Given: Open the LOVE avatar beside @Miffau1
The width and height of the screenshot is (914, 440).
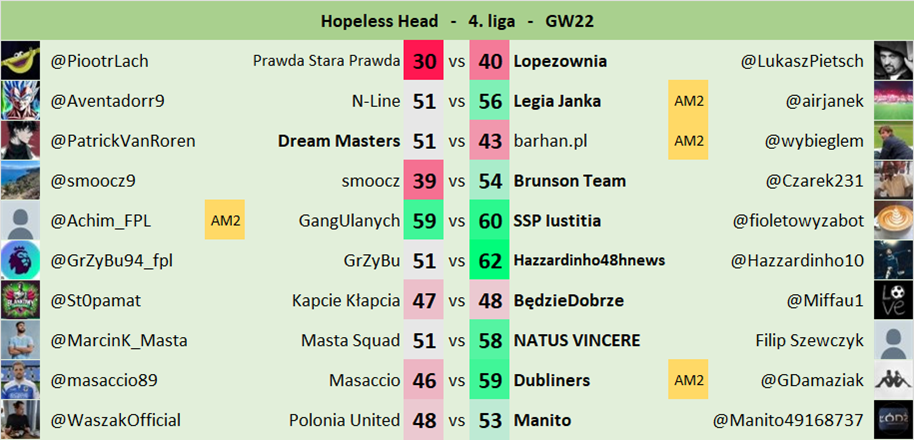Looking at the screenshot, I should 893,301.
